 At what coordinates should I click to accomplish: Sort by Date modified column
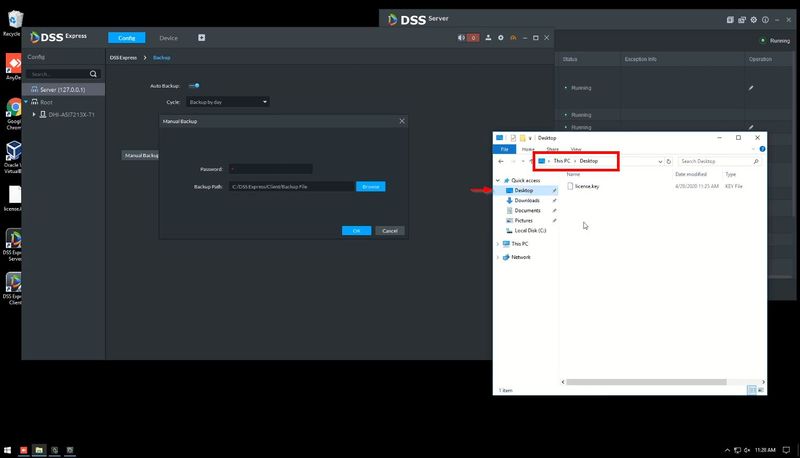click(x=691, y=174)
